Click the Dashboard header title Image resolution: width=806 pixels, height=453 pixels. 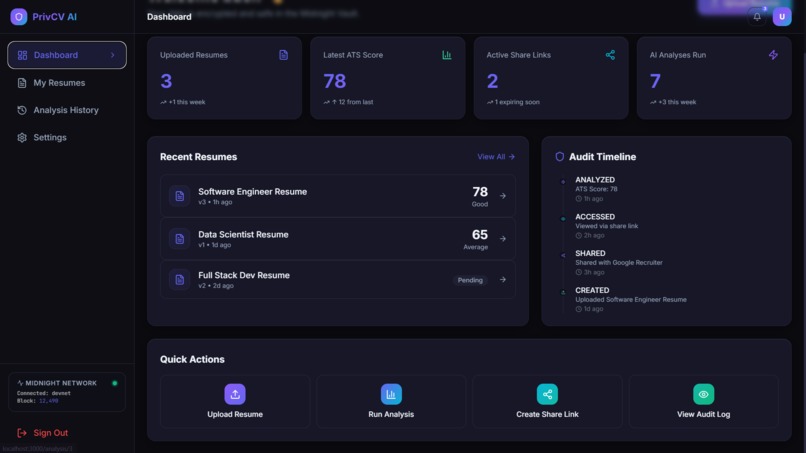coord(169,17)
